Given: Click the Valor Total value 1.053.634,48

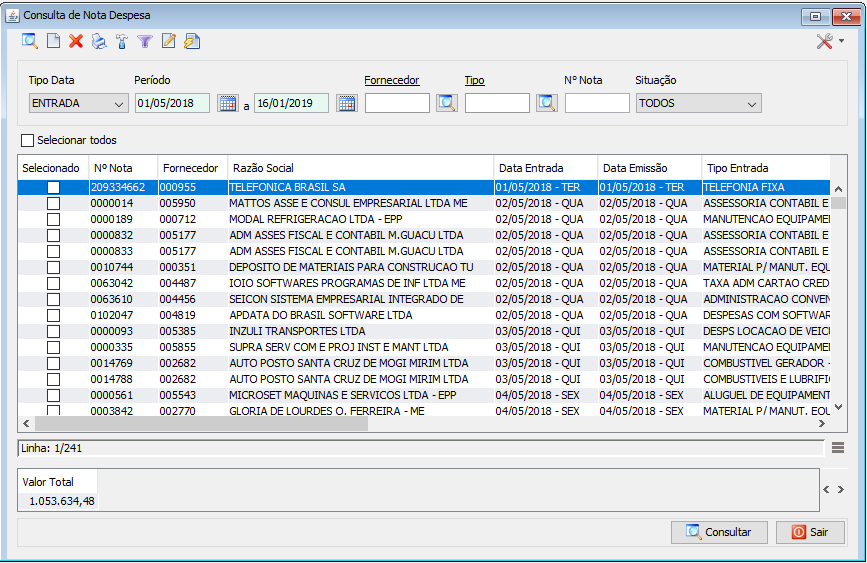Looking at the screenshot, I should tap(61, 502).
